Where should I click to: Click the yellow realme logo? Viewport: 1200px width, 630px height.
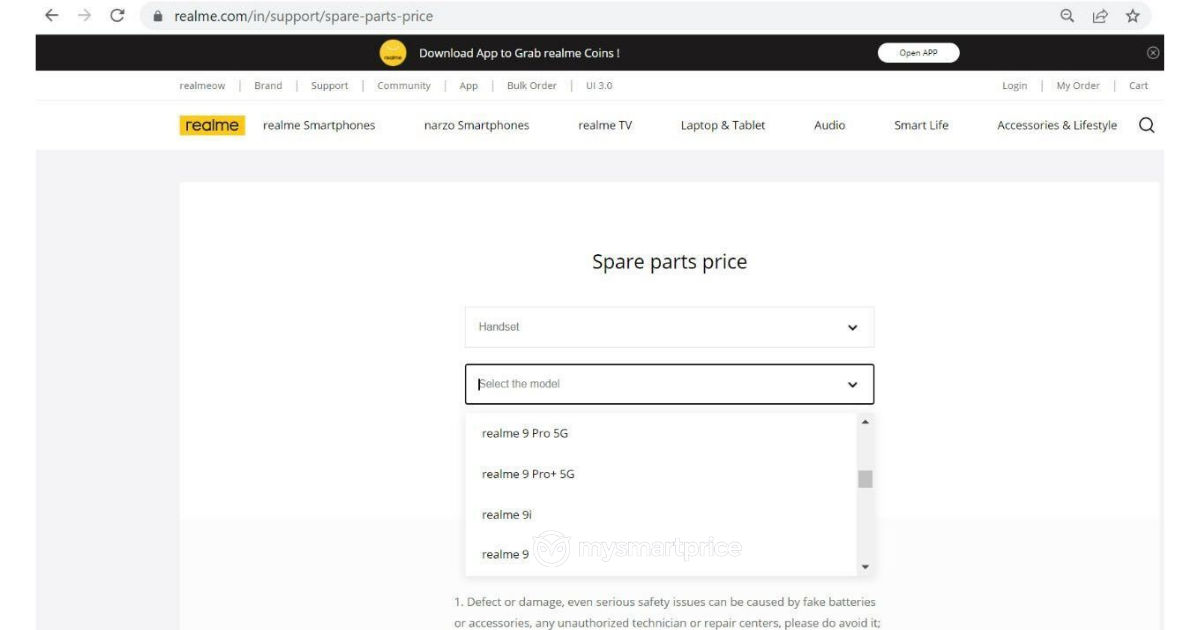point(212,125)
